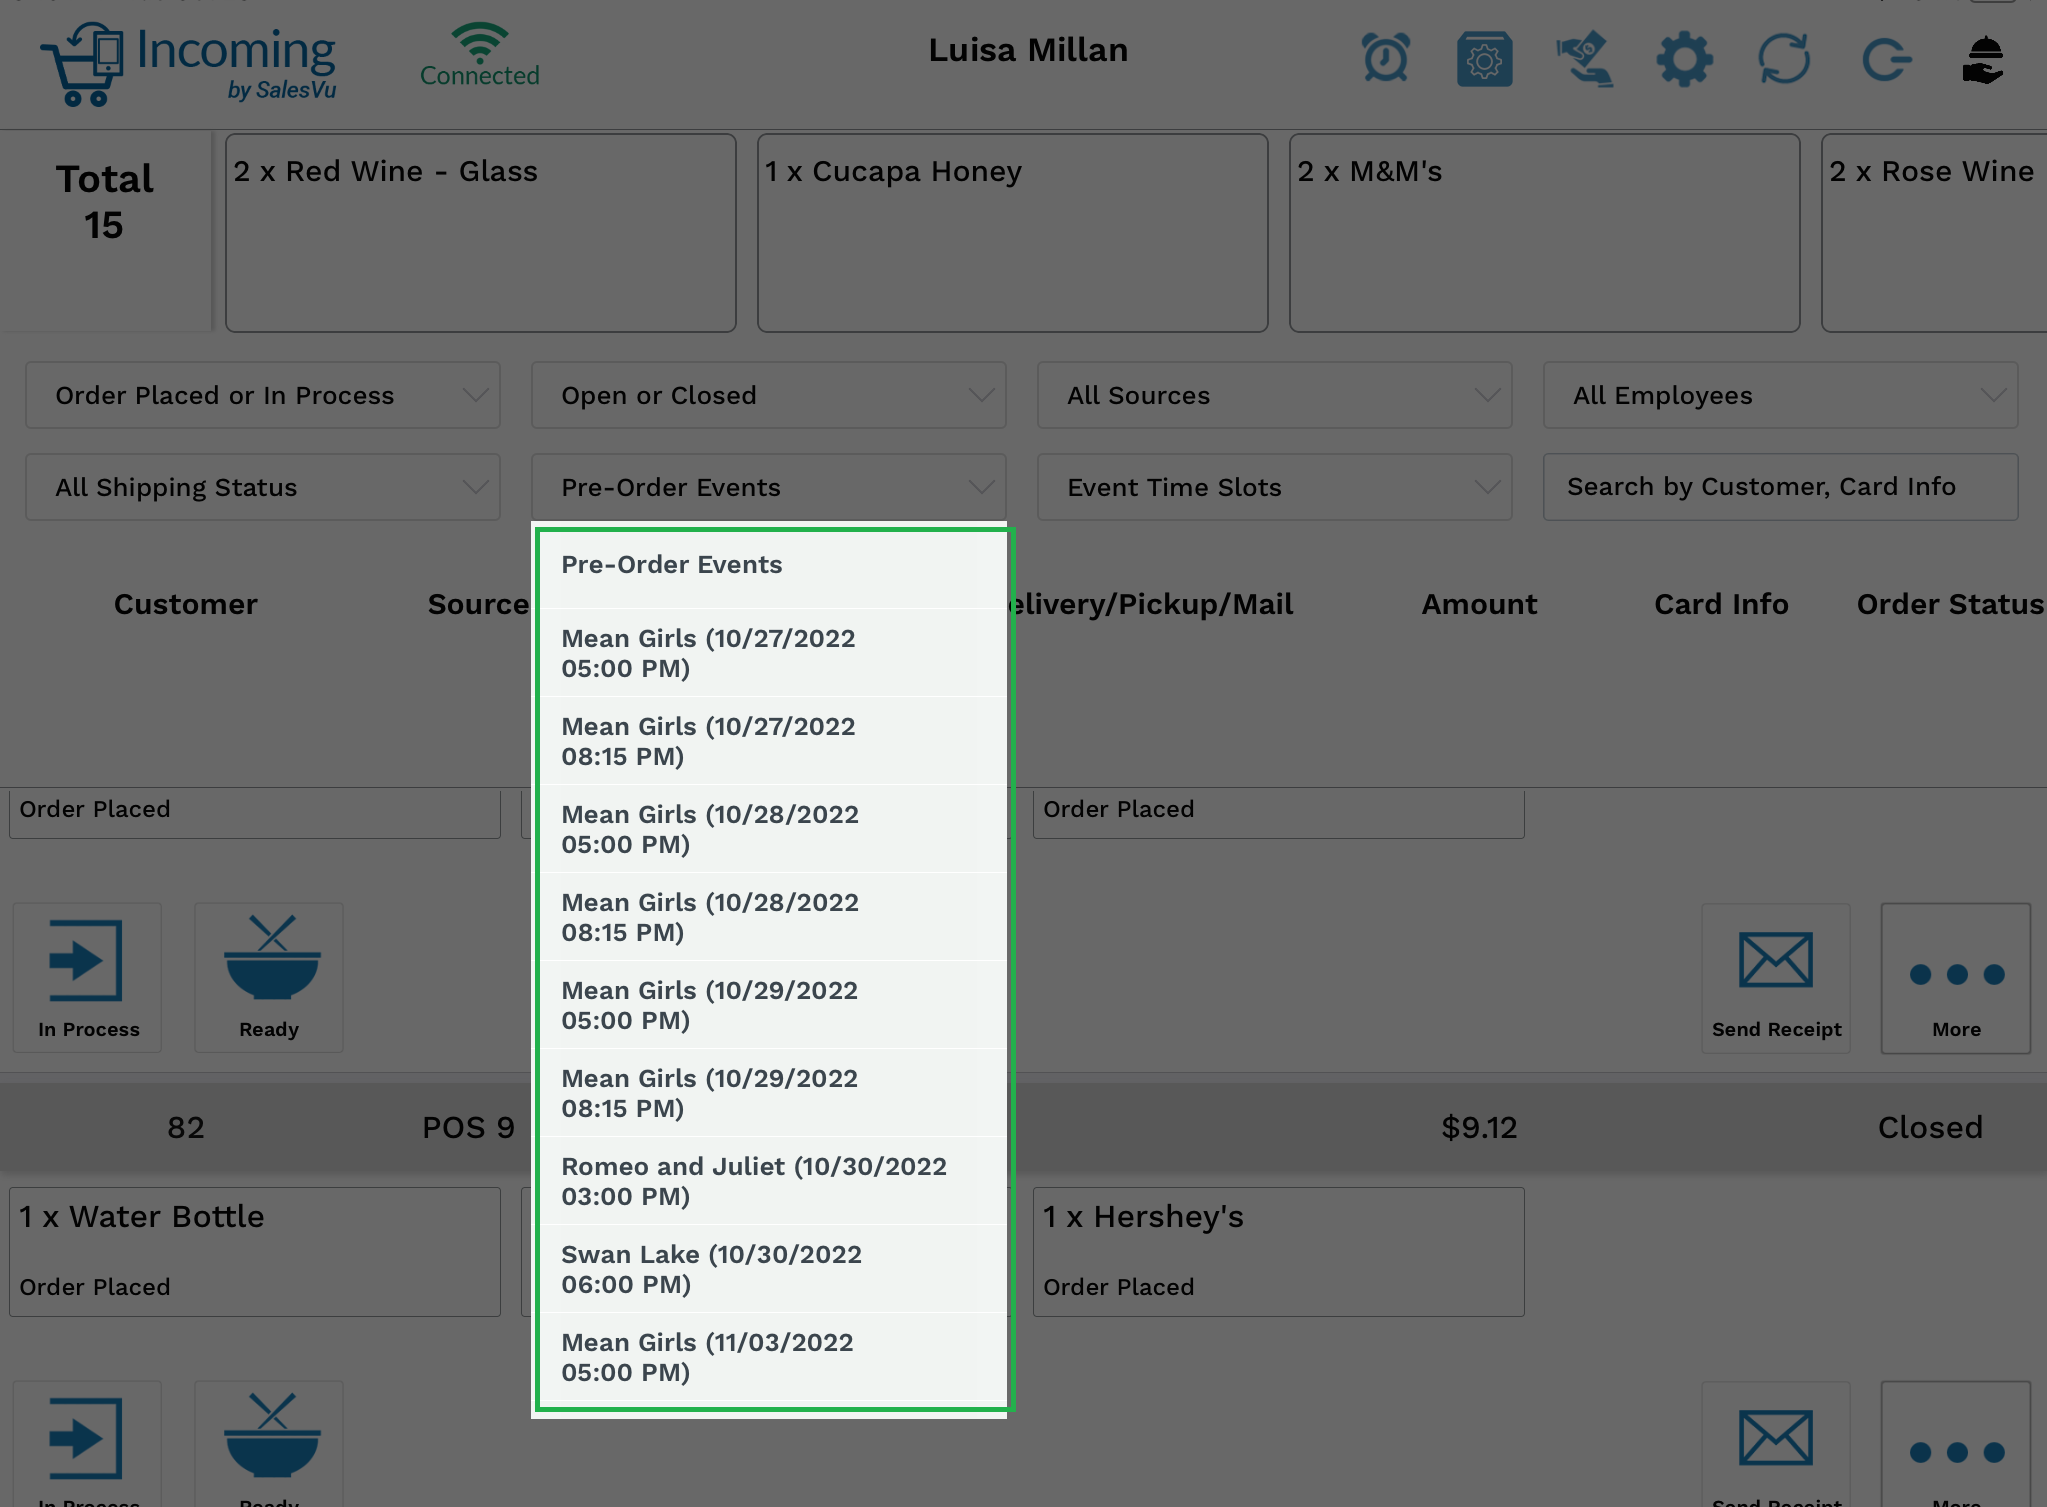Click the Customer column header
2047x1507 pixels.
click(186, 604)
